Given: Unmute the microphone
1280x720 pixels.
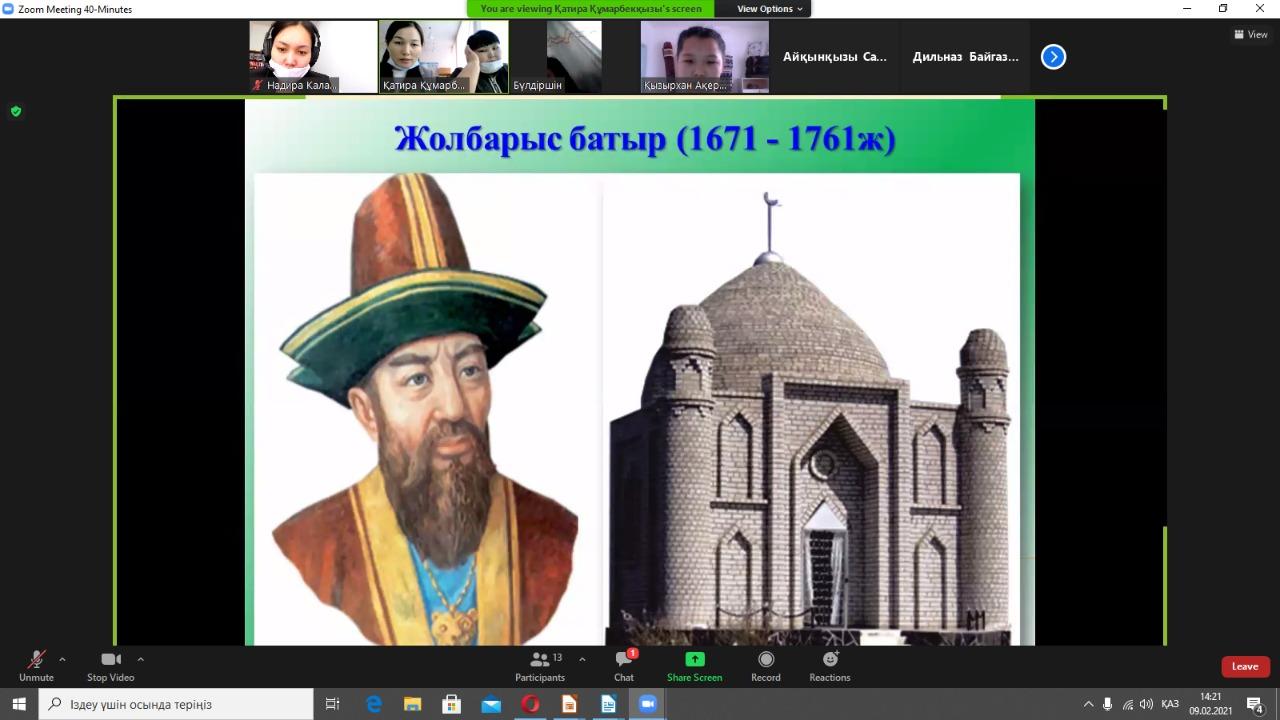Looking at the screenshot, I should click(36, 666).
